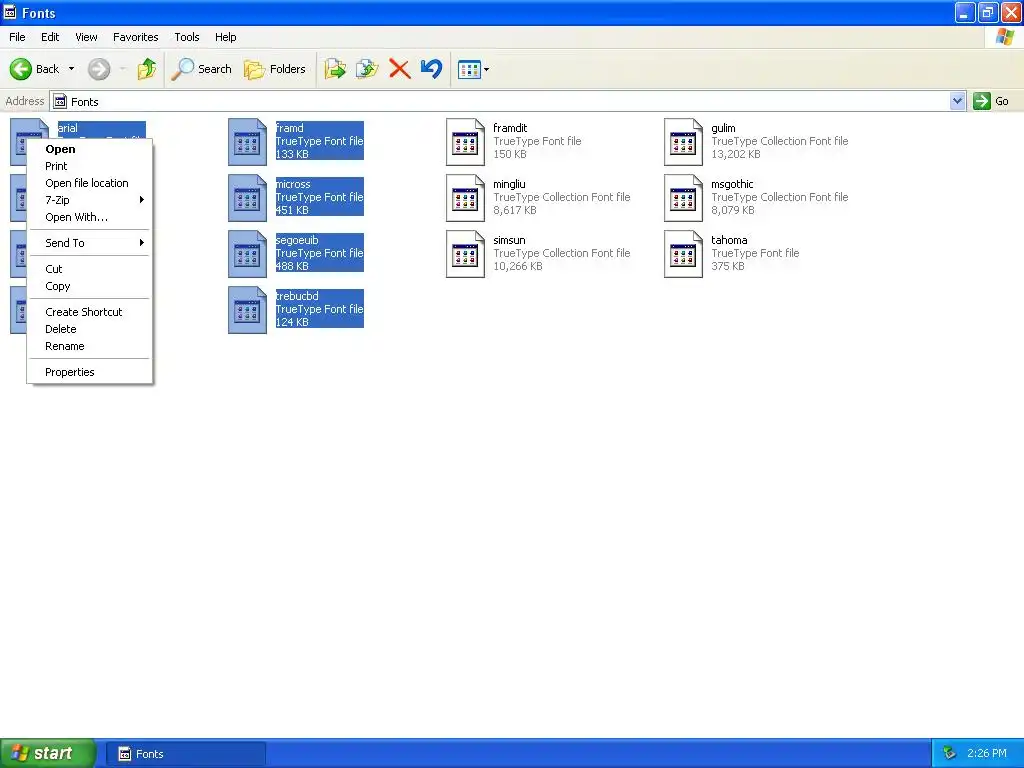
Task: Choose Open With... in context menu
Action: click(x=89, y=217)
